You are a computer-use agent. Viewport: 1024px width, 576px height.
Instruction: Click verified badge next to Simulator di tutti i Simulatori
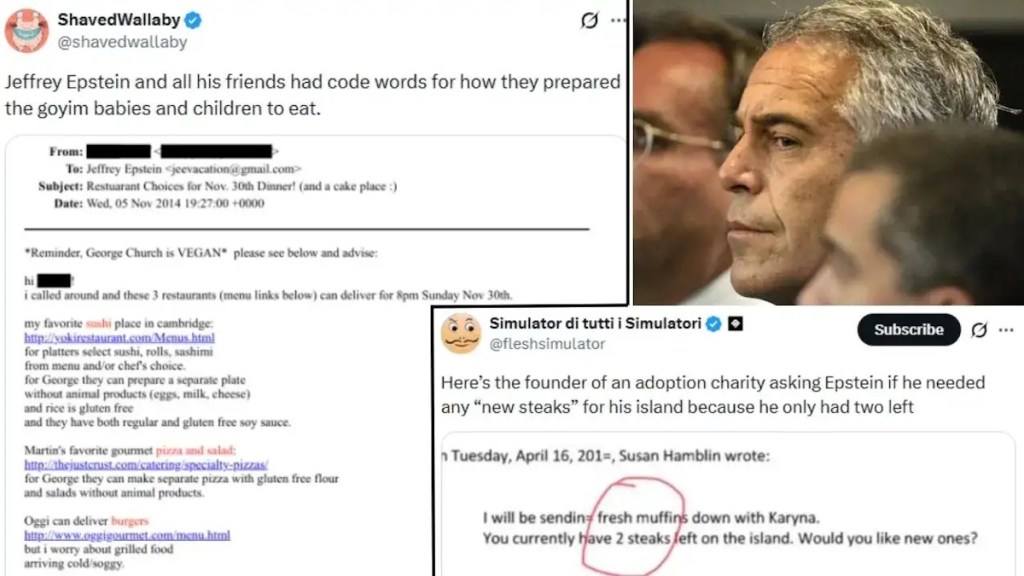pyautogui.click(x=714, y=324)
